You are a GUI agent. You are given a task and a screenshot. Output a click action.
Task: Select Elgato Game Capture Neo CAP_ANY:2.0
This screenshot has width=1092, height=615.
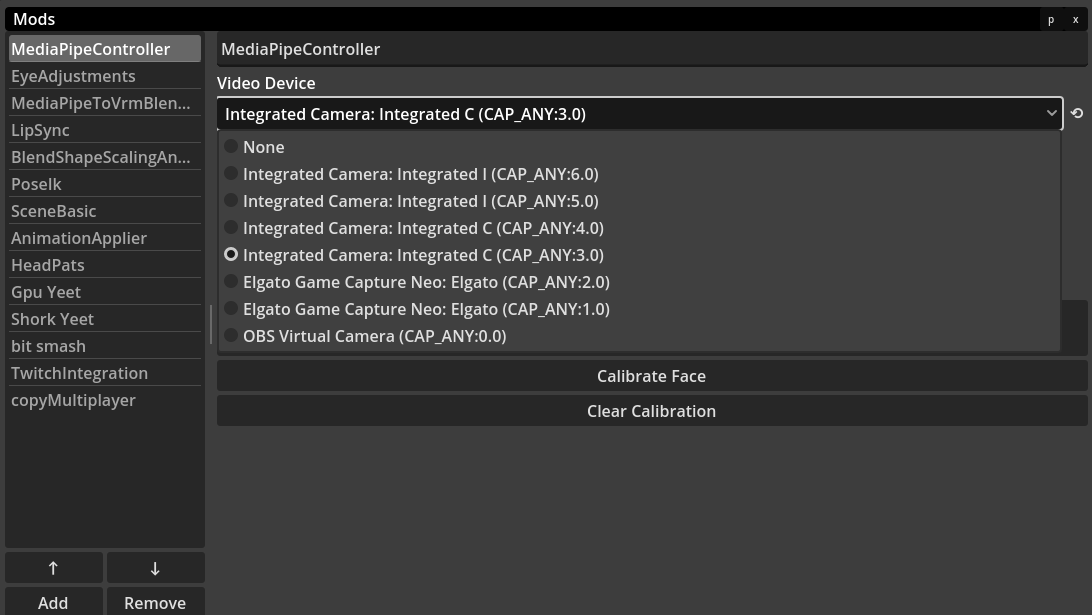coord(425,282)
